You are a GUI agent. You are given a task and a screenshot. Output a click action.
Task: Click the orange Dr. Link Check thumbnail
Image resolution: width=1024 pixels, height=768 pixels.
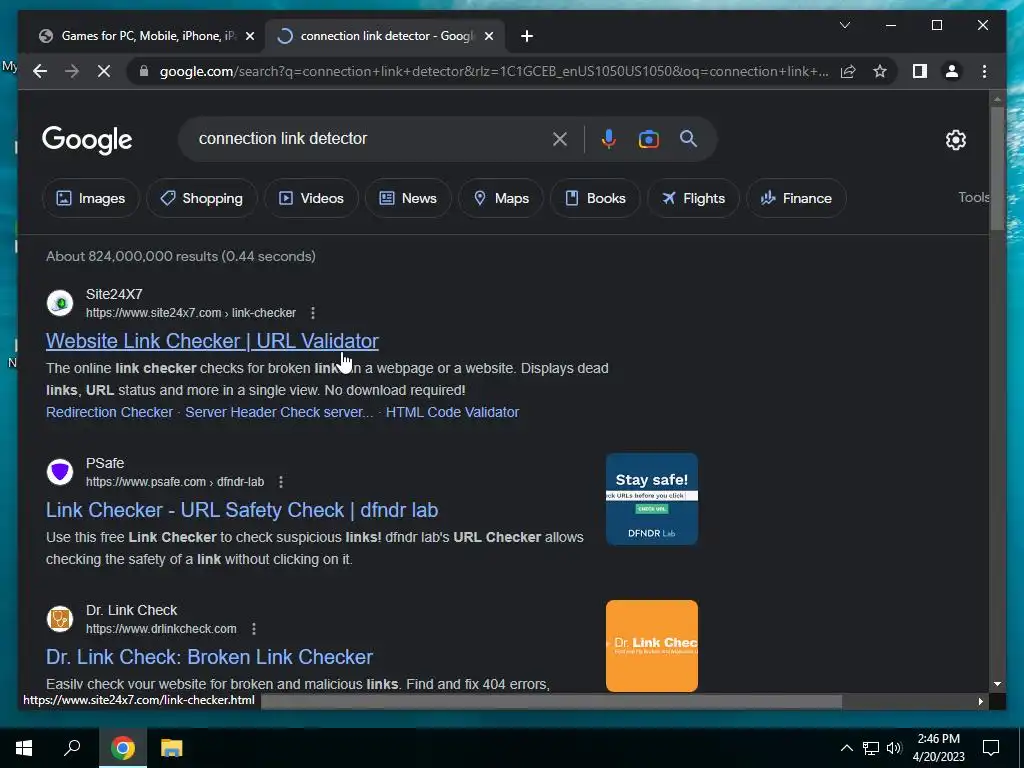click(652, 646)
